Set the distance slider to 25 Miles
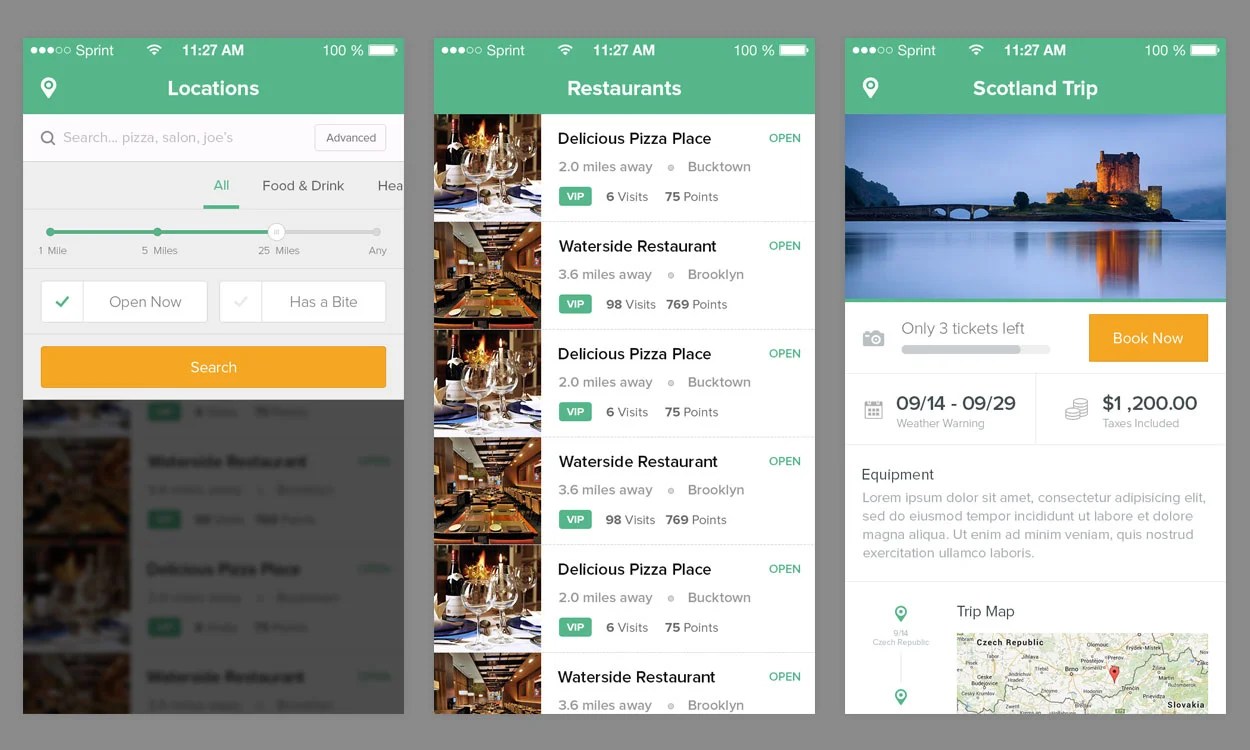The image size is (1250, 750). (x=277, y=232)
